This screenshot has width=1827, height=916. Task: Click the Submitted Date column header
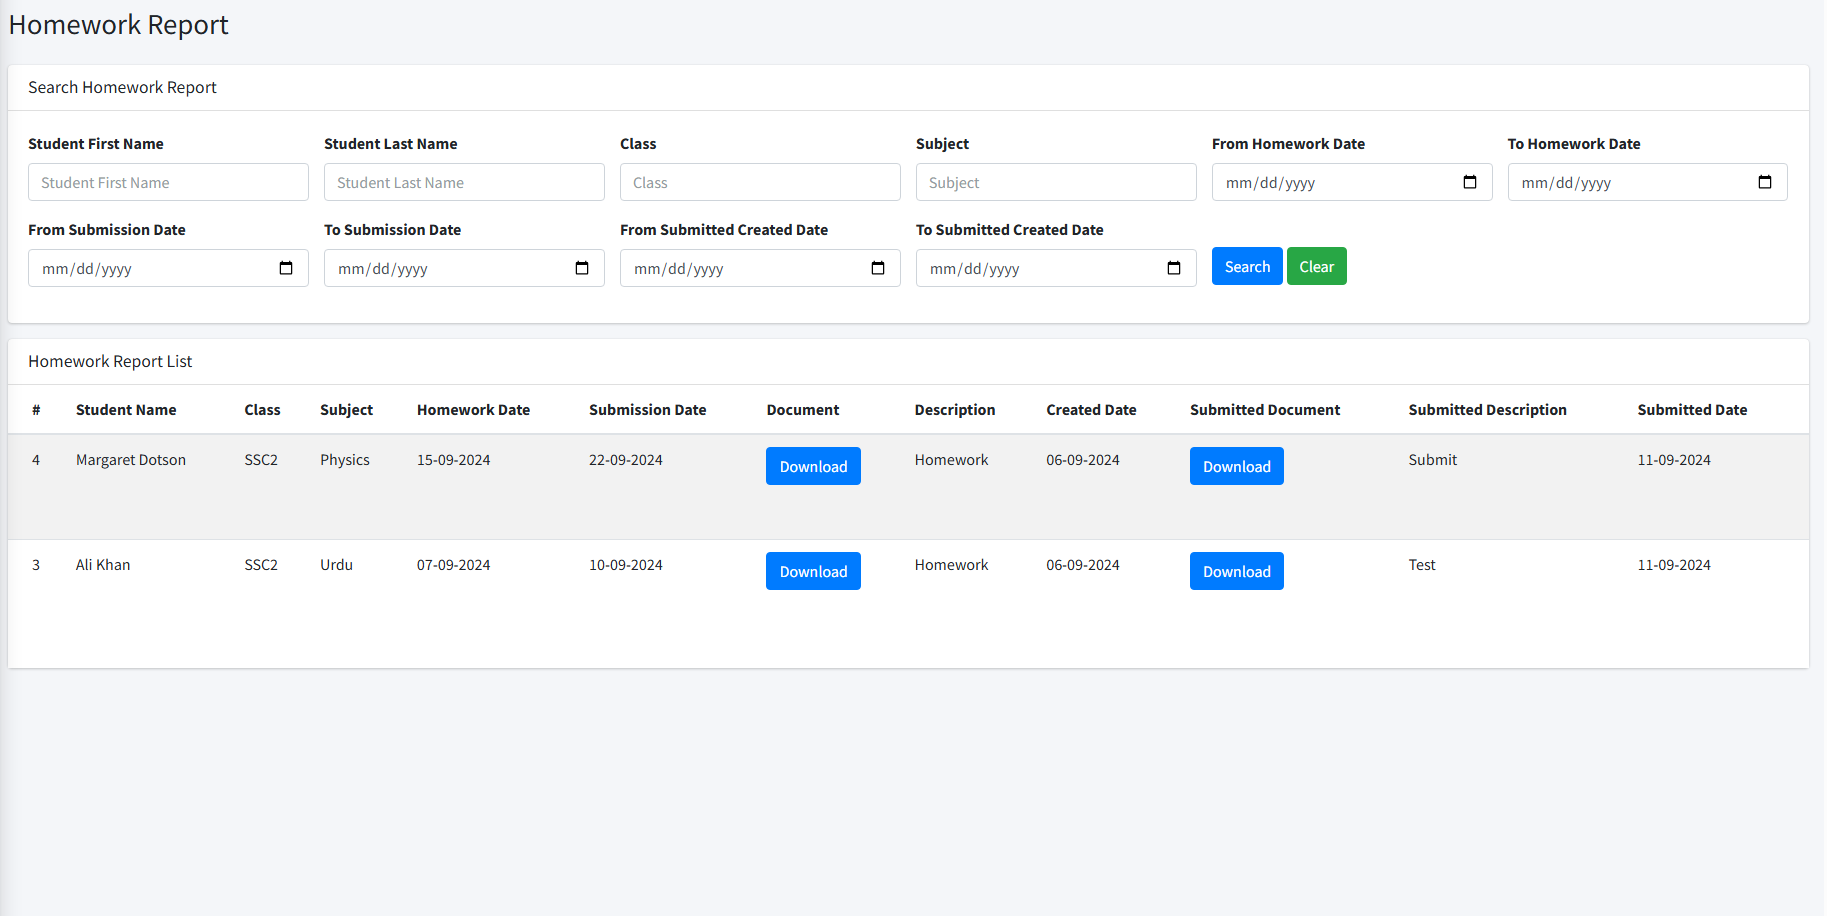(1692, 410)
